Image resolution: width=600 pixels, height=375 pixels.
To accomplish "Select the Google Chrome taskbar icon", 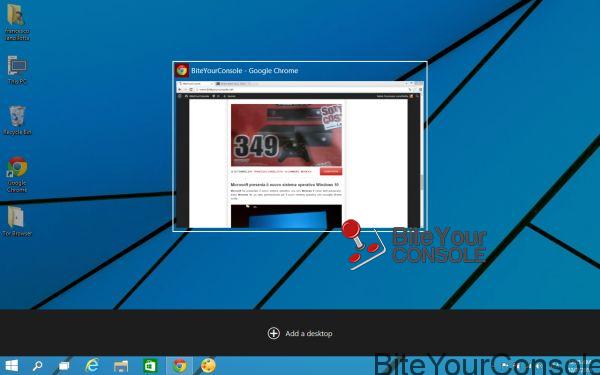I will [179, 366].
